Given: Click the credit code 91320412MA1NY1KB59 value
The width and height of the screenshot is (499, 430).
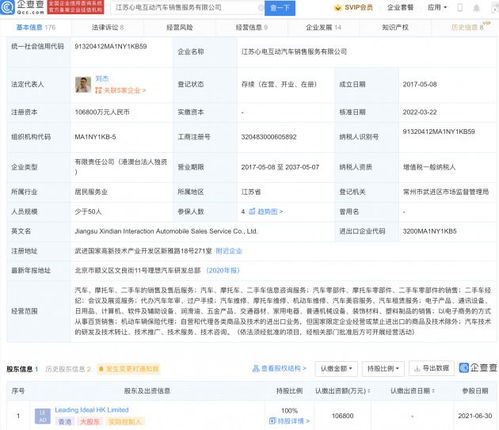Looking at the screenshot, I should click(x=111, y=46).
